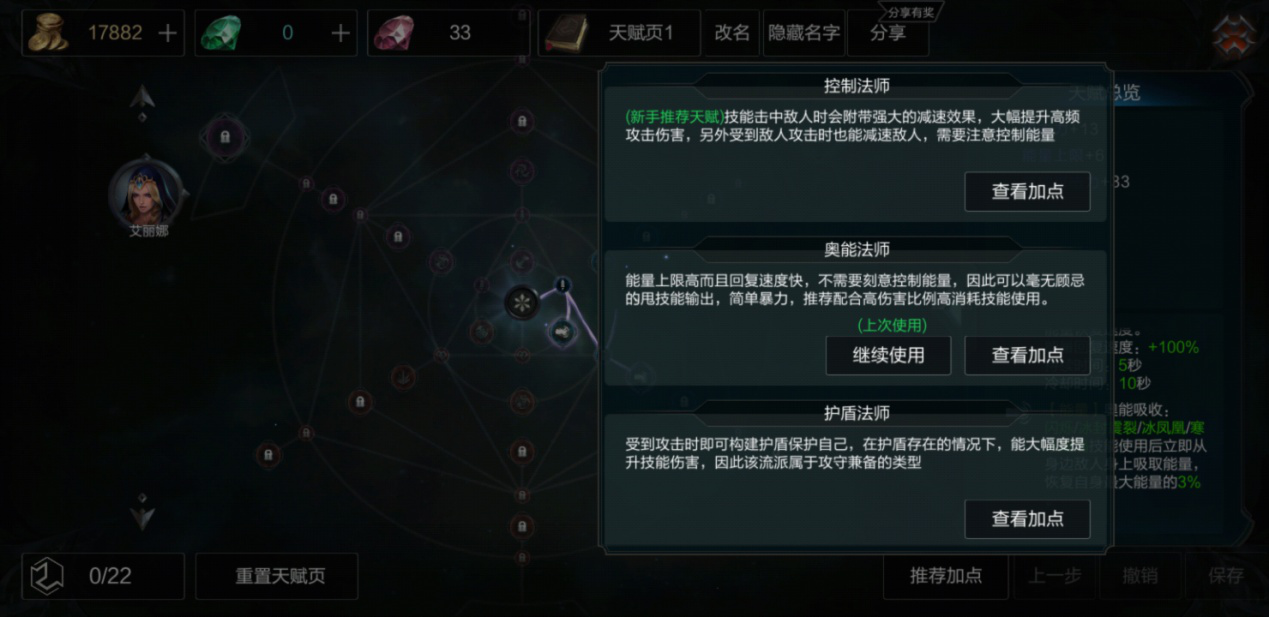Viewport: 1269px width, 617px height.
Task: Click the 改名 rename button
Action: pos(732,33)
